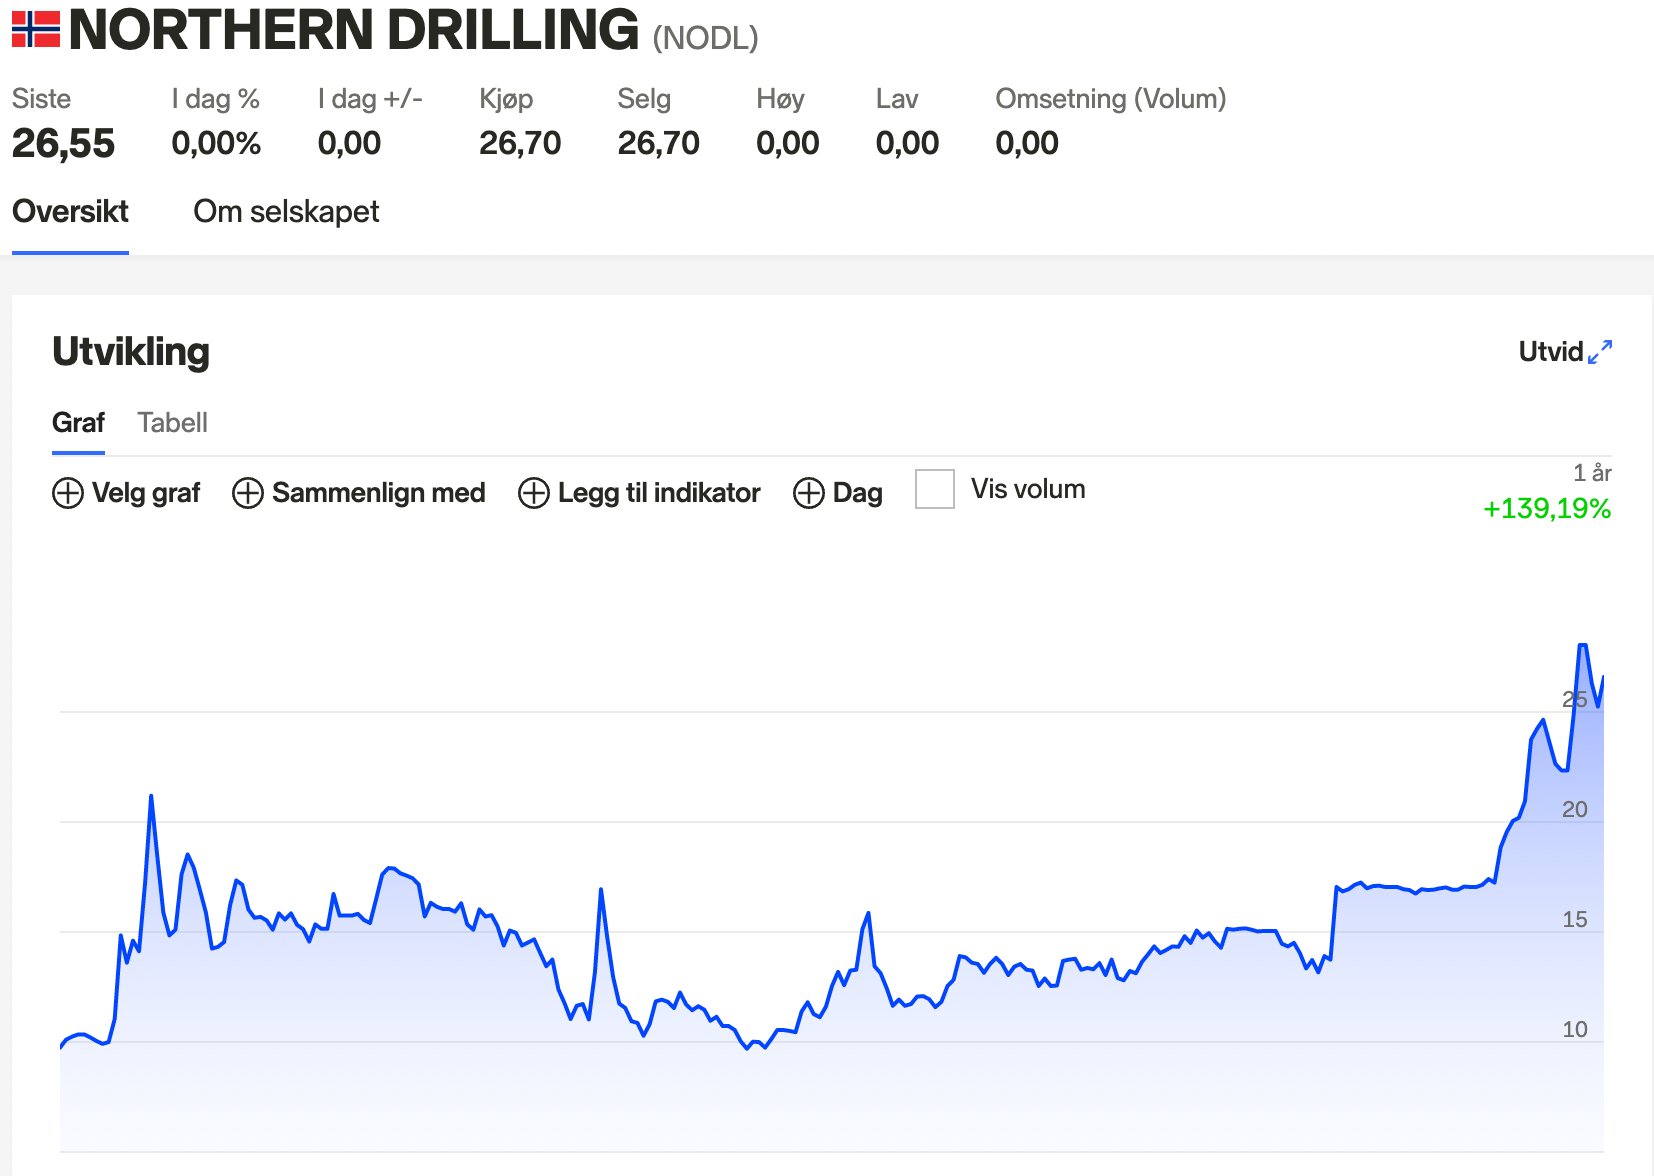
Task: Click the Høy label
Action: click(x=780, y=99)
